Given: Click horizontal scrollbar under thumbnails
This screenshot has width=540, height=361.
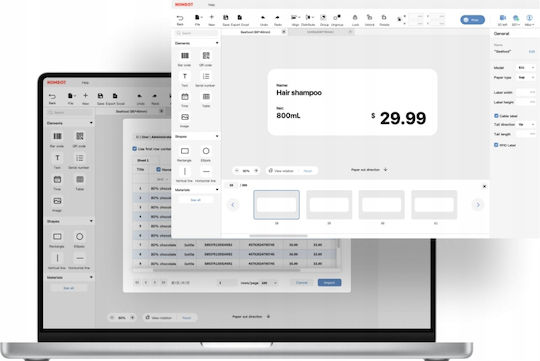Looking at the screenshot, I should tap(278, 236).
